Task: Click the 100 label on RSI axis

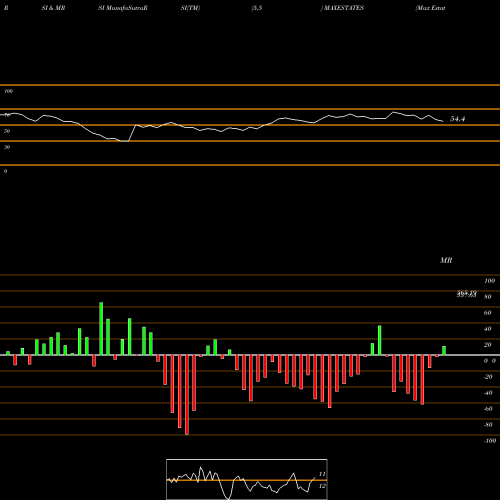Action: tap(8, 91)
